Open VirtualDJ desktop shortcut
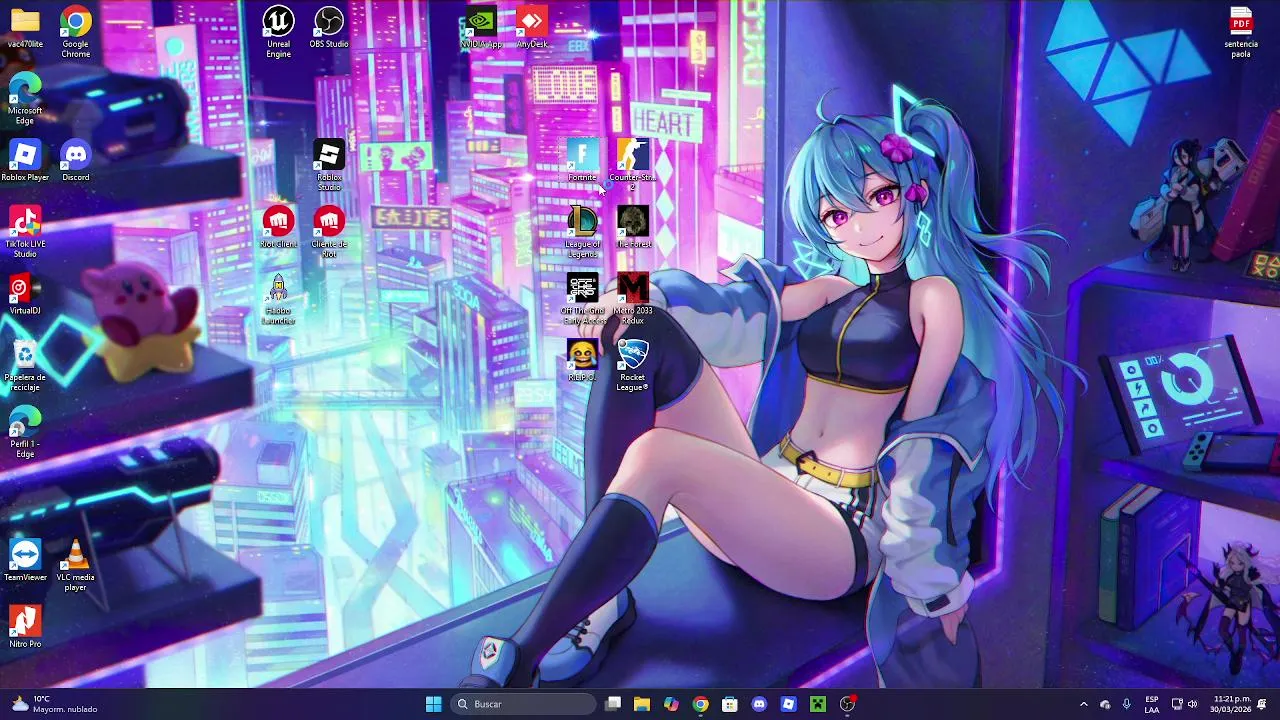1280x720 pixels. 25,294
